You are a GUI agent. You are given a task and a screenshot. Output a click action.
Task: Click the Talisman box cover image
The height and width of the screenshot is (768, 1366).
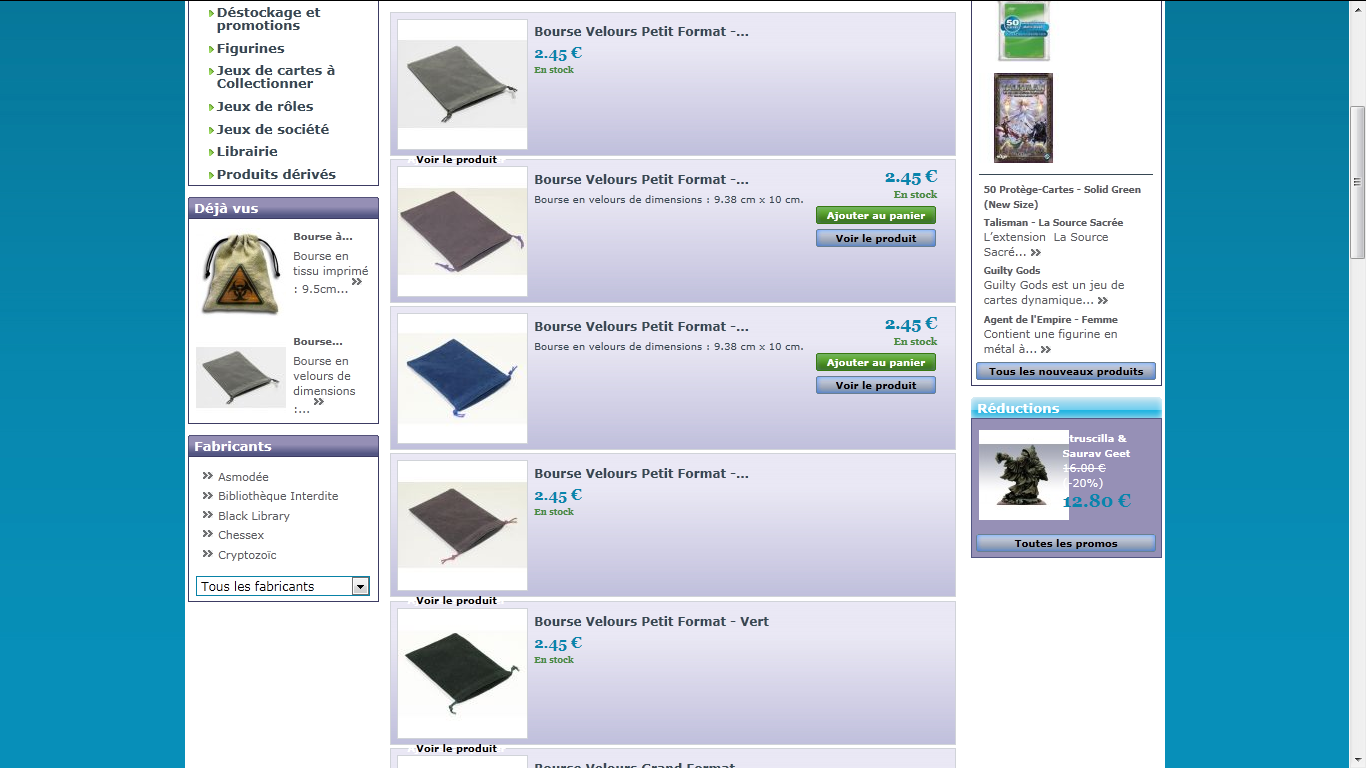point(1023,118)
